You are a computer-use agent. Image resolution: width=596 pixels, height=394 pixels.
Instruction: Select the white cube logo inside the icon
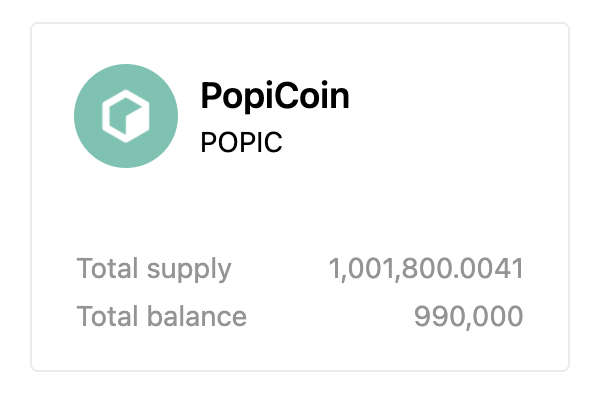pos(126,116)
